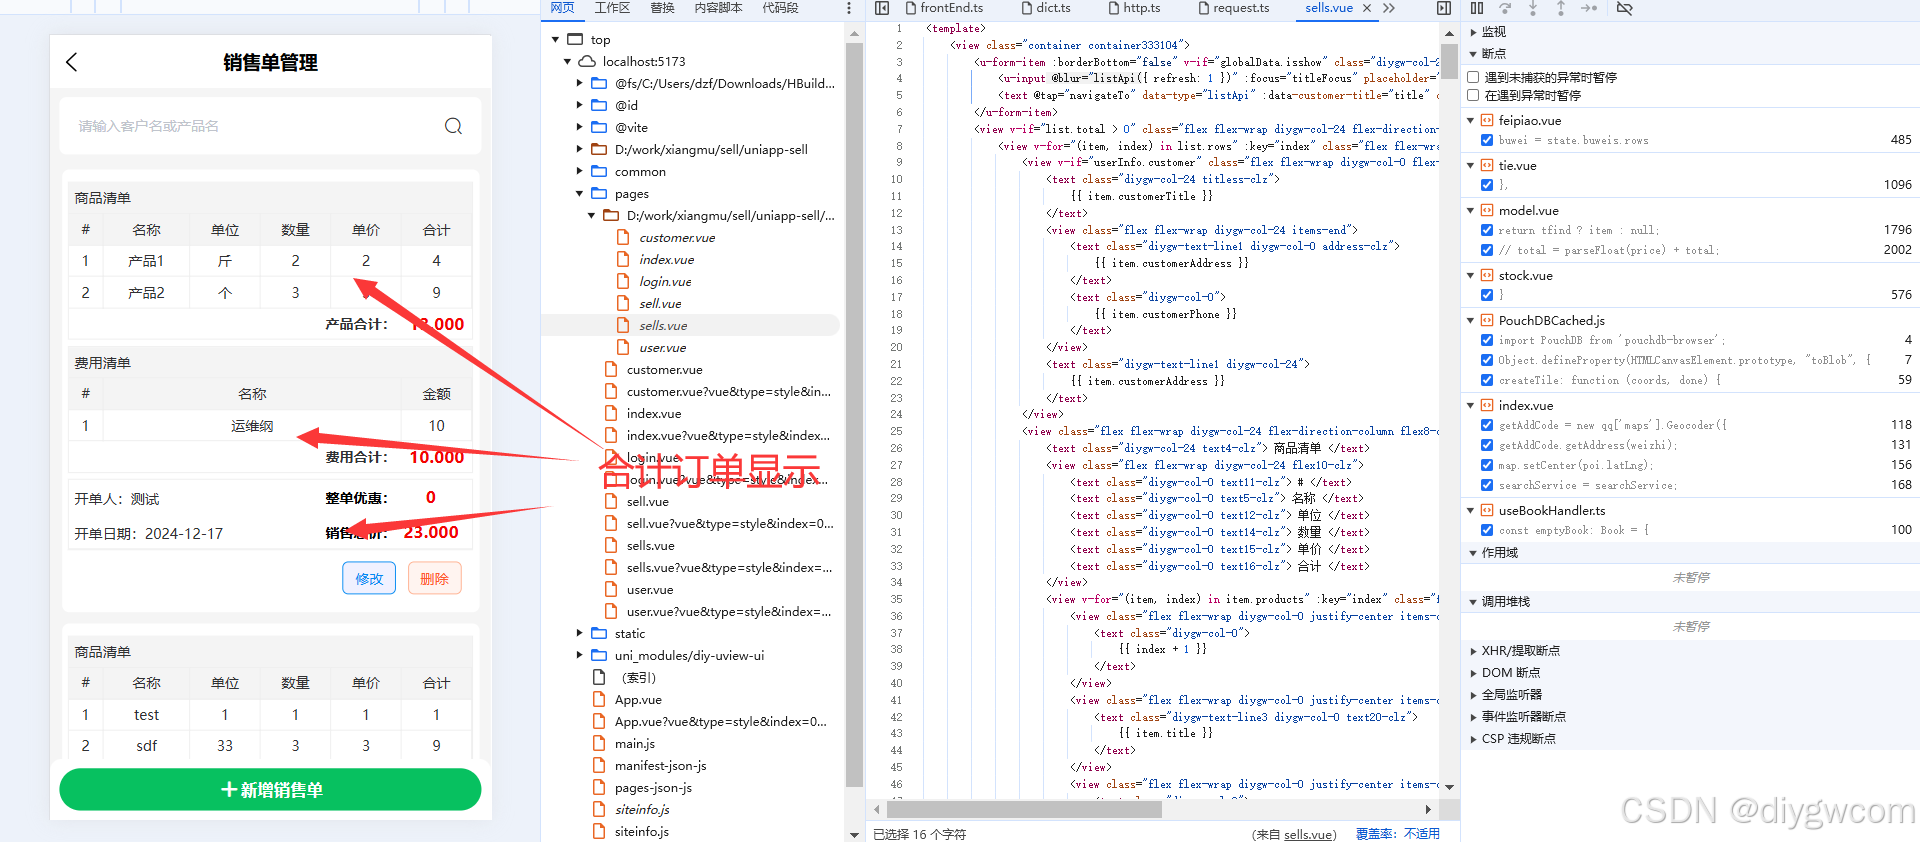Expand the XHR/提取断点 section
This screenshot has width=1920, height=842.
coord(1473,651)
